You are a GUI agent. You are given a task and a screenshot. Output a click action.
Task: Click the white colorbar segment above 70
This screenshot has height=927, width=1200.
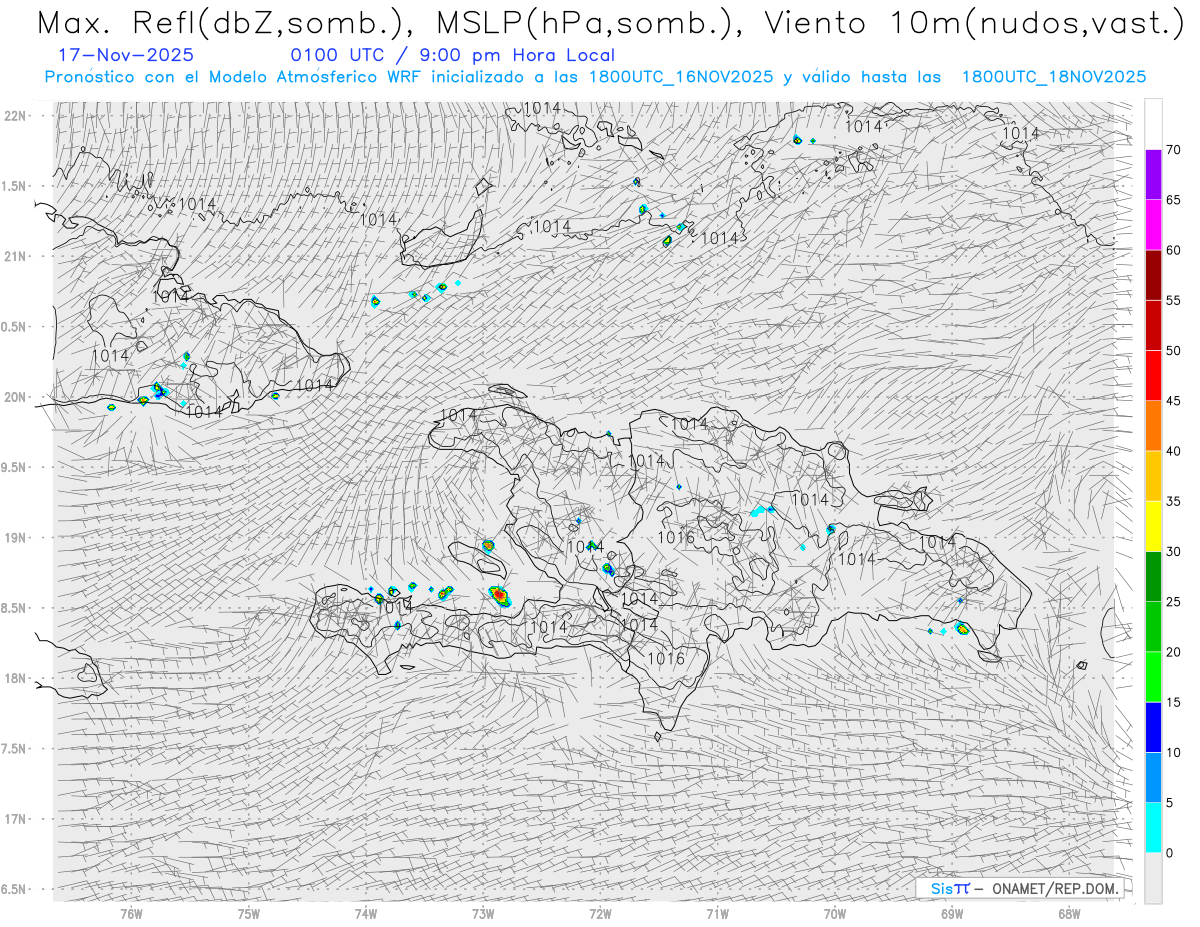click(x=1153, y=124)
